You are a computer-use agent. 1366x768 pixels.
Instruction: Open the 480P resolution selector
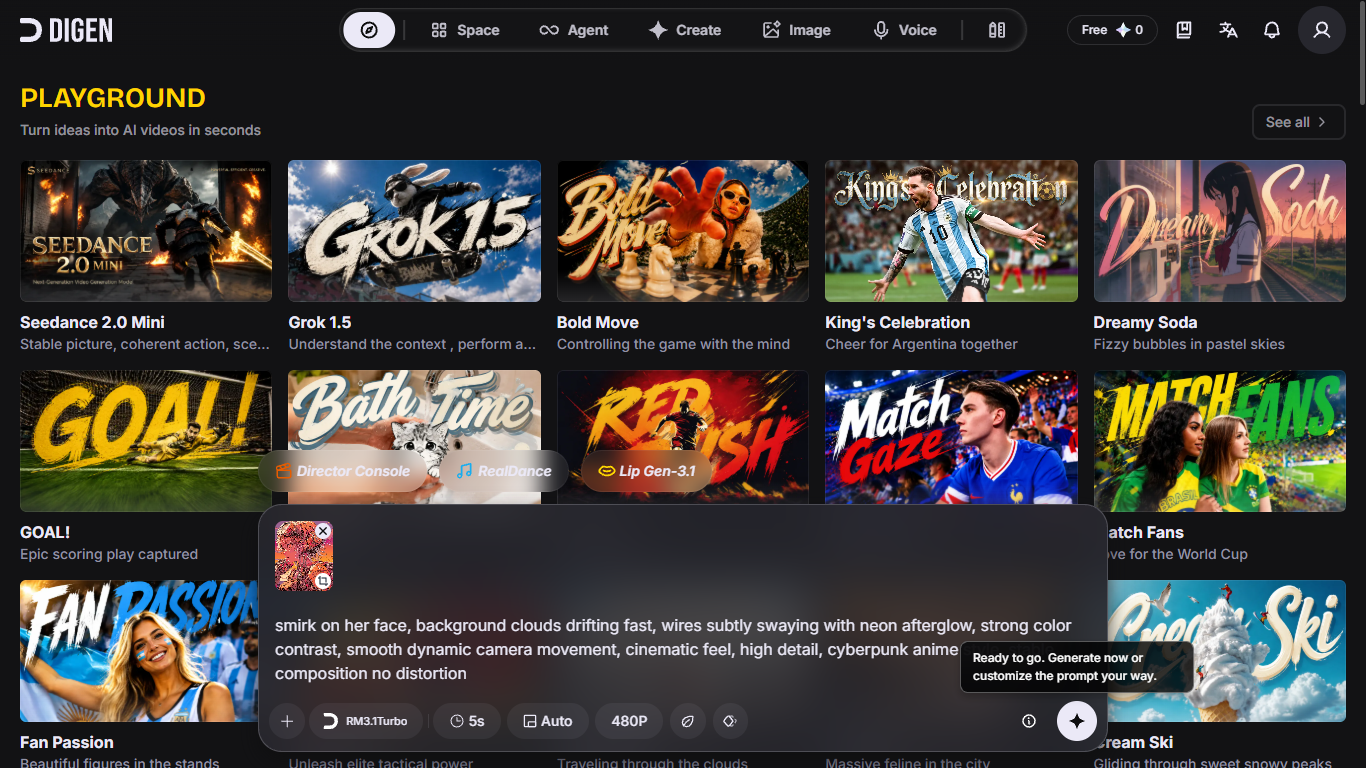click(629, 721)
